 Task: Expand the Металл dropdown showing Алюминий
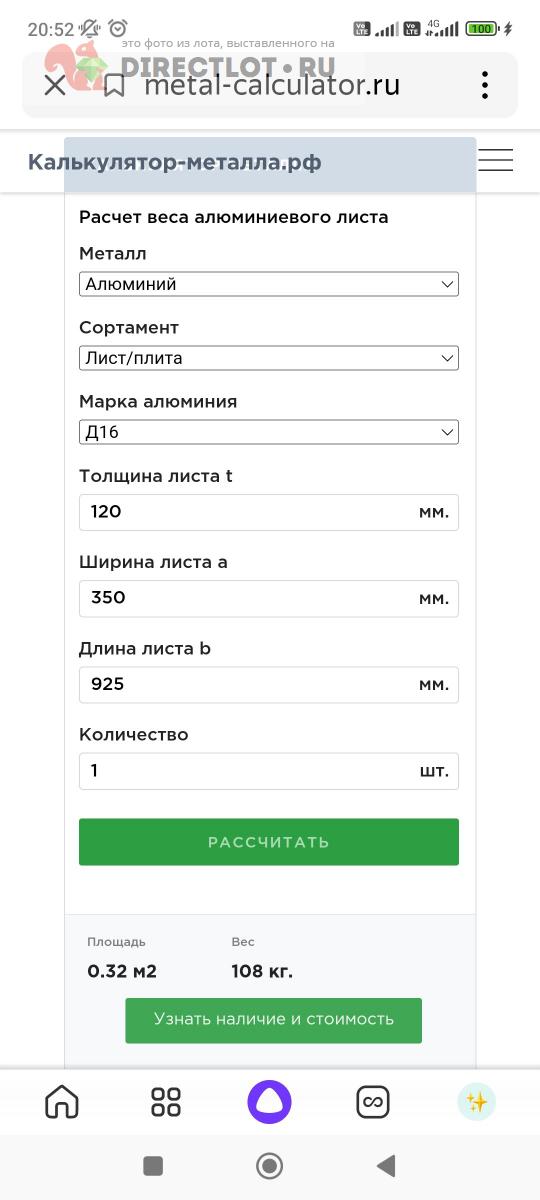[269, 284]
